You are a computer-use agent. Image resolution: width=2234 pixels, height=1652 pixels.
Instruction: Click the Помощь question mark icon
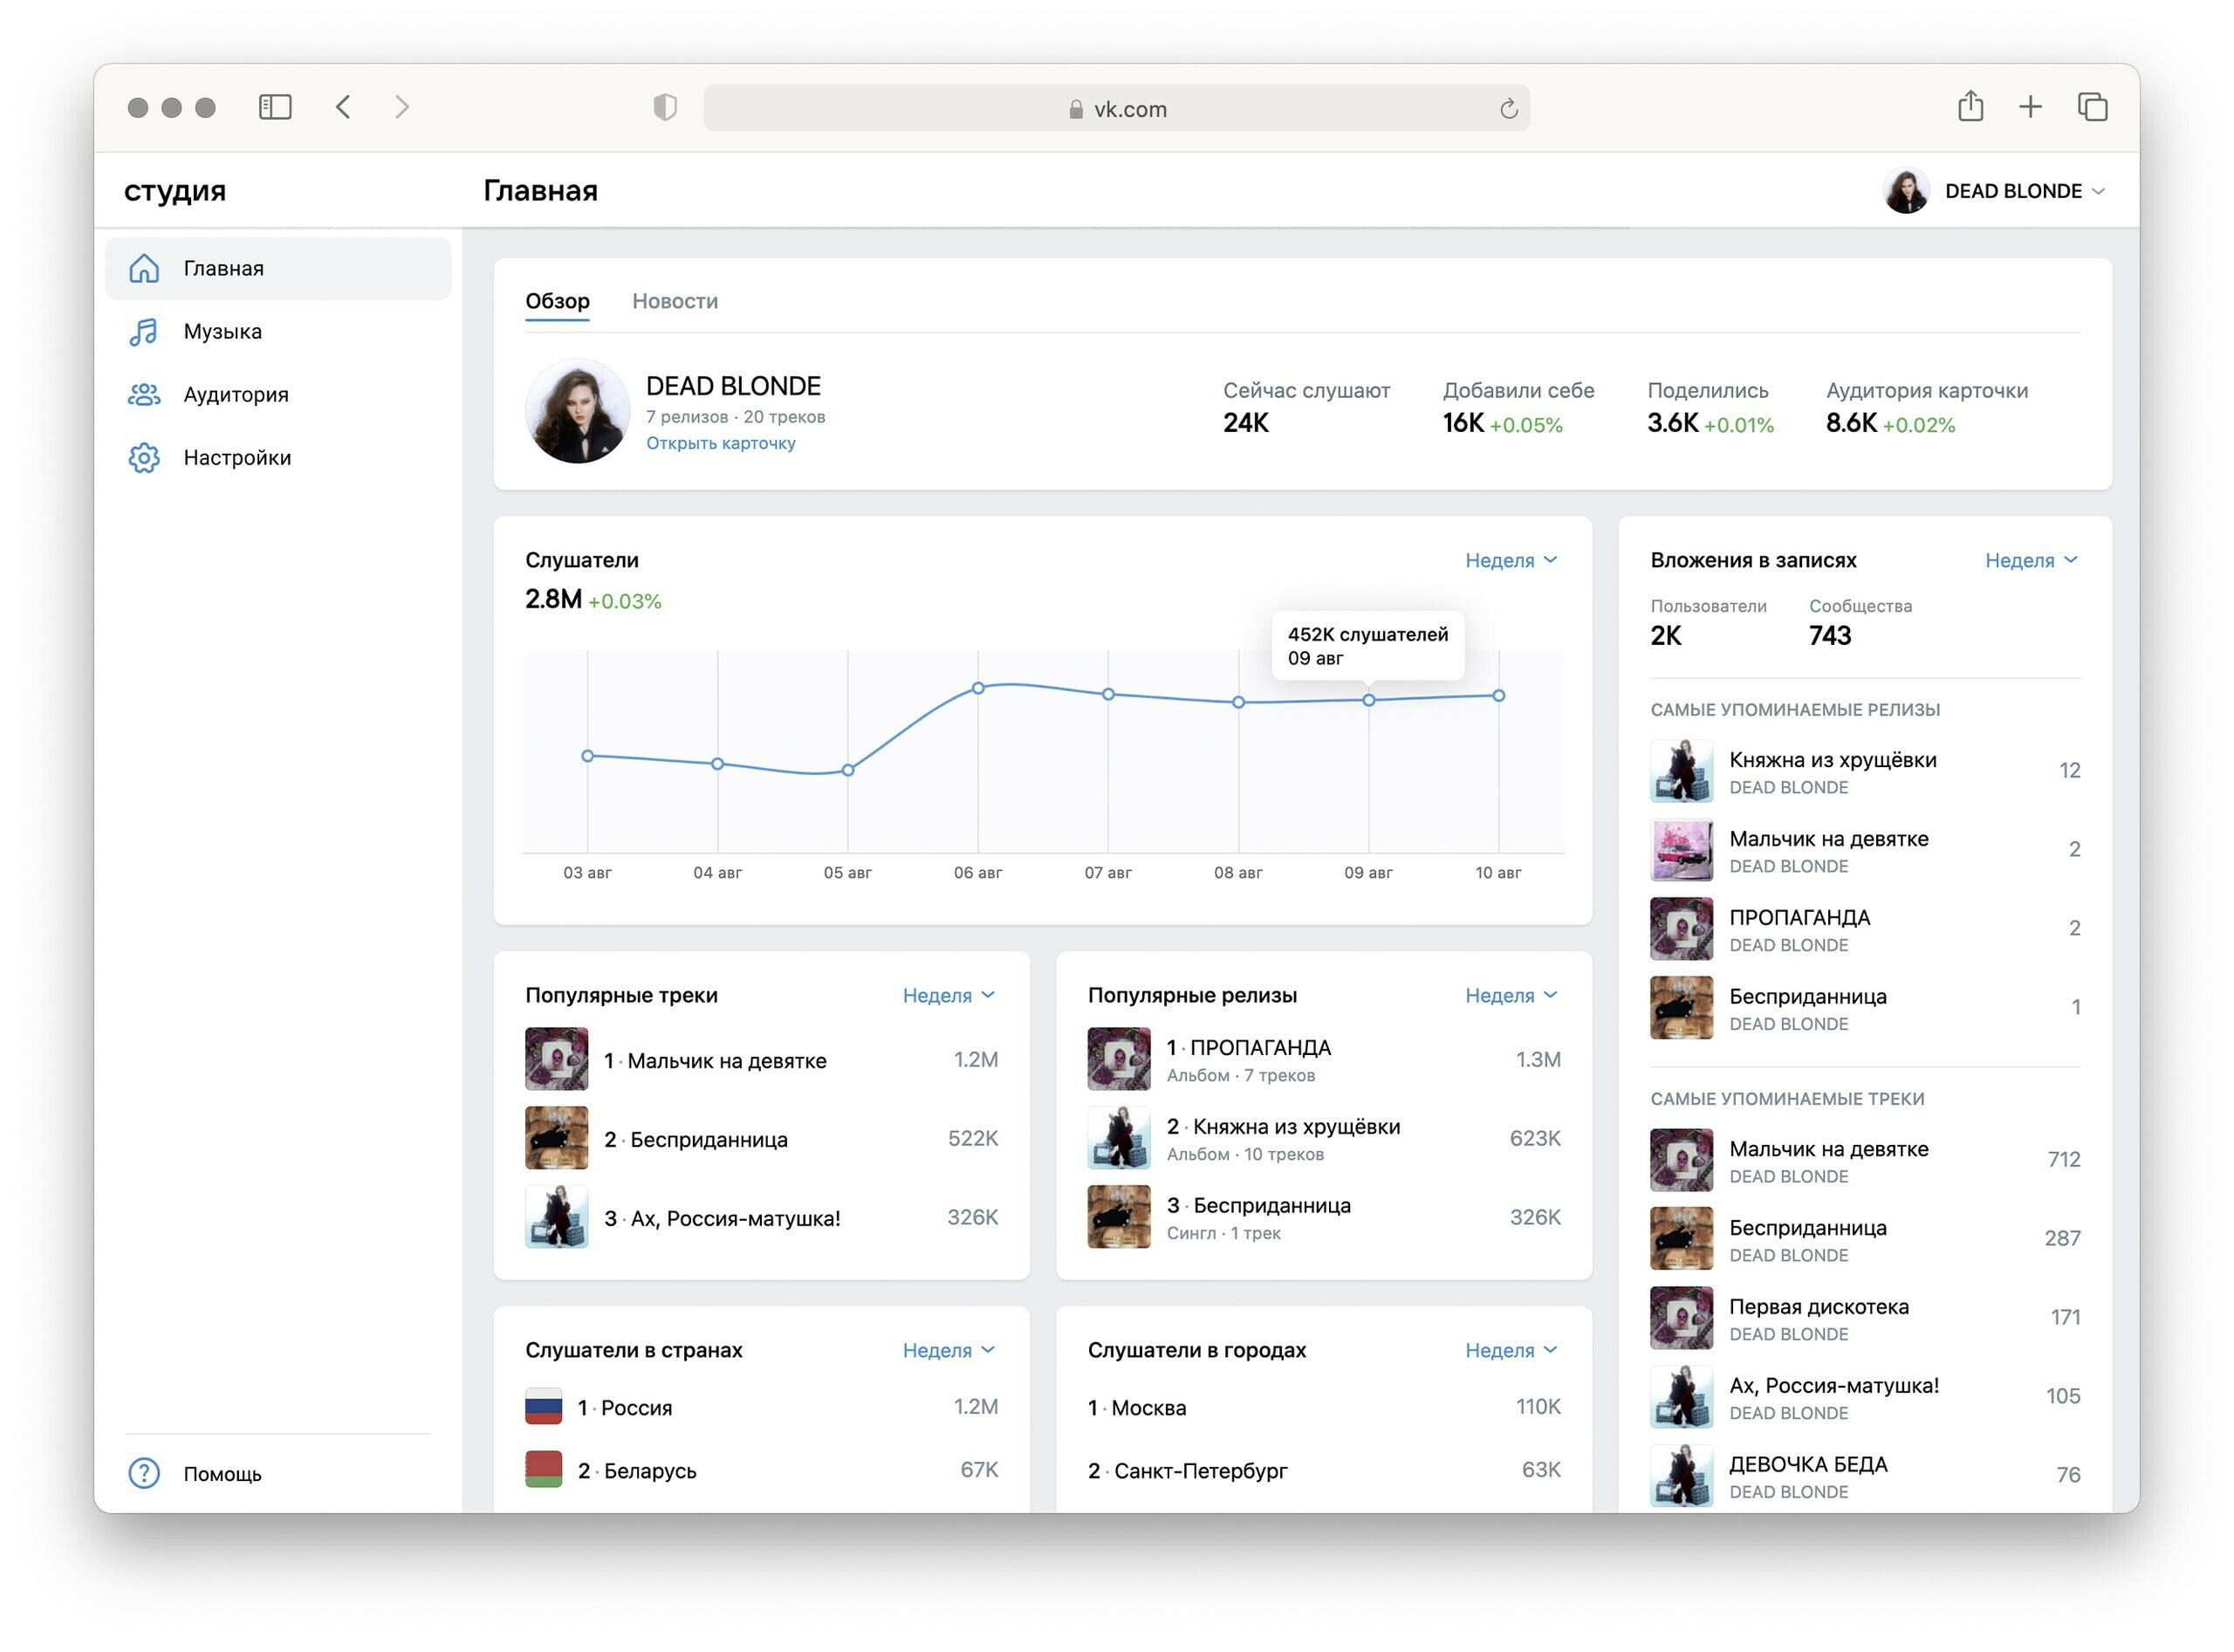144,1472
